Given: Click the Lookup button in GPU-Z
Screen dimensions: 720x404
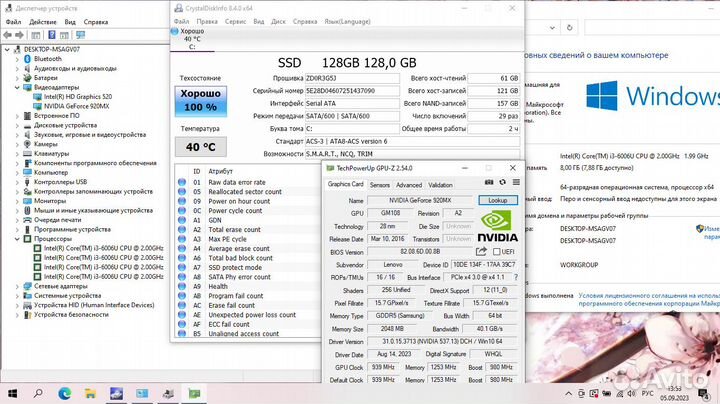Looking at the screenshot, I should tap(498, 200).
